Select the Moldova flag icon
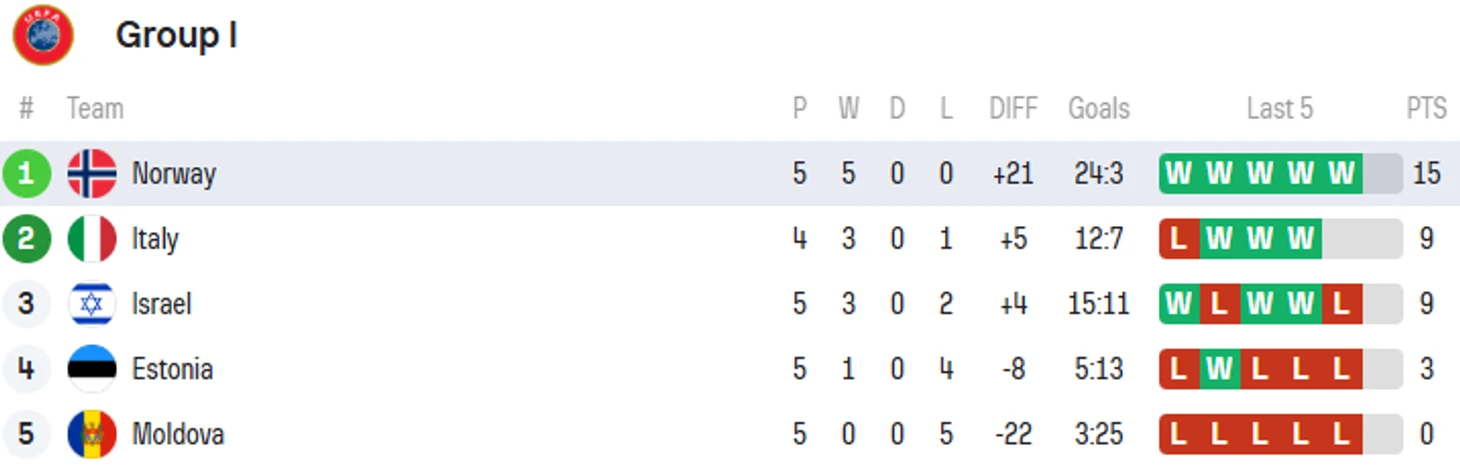This screenshot has height=474, width=1460. pos(92,434)
